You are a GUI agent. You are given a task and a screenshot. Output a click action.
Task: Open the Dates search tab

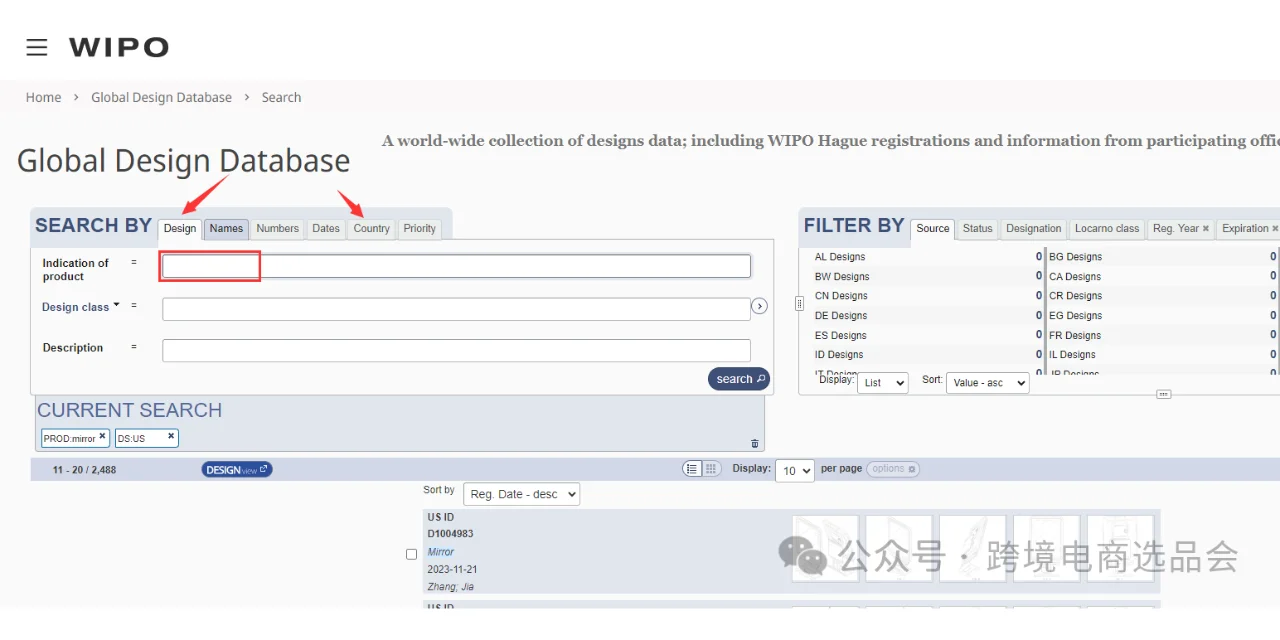(x=326, y=229)
